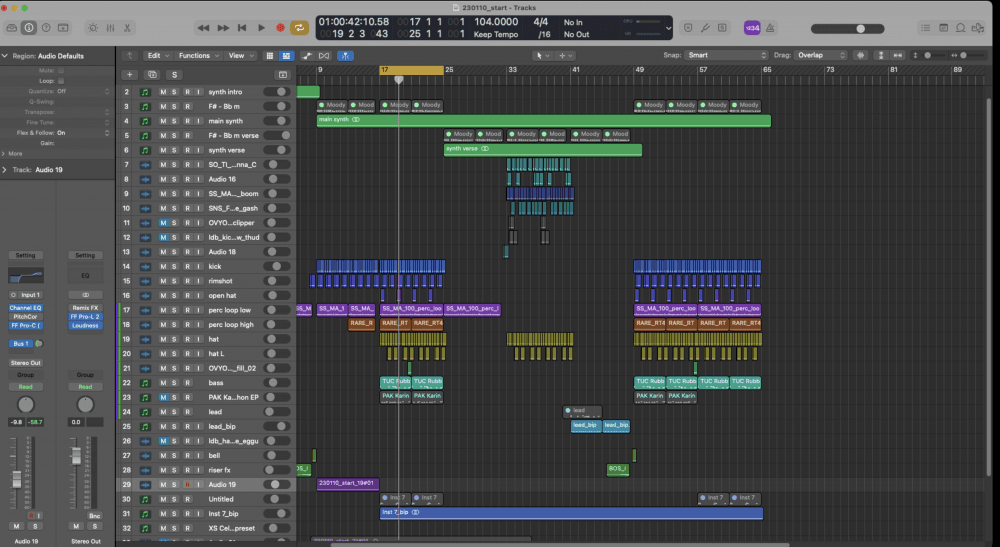
Task: Open the Remix FX plugin slot
Action: click(85, 308)
